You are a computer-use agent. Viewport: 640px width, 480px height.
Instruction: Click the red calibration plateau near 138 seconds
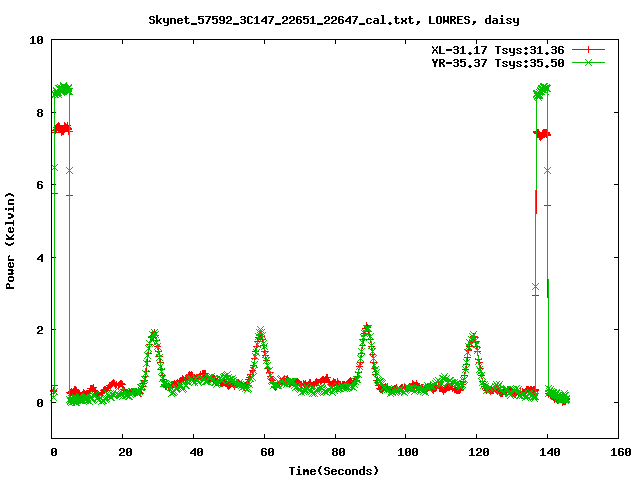tap(543, 134)
